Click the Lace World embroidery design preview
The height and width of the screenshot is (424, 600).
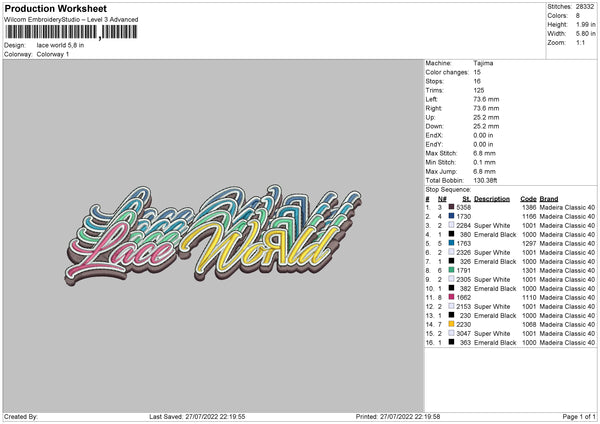click(x=213, y=234)
